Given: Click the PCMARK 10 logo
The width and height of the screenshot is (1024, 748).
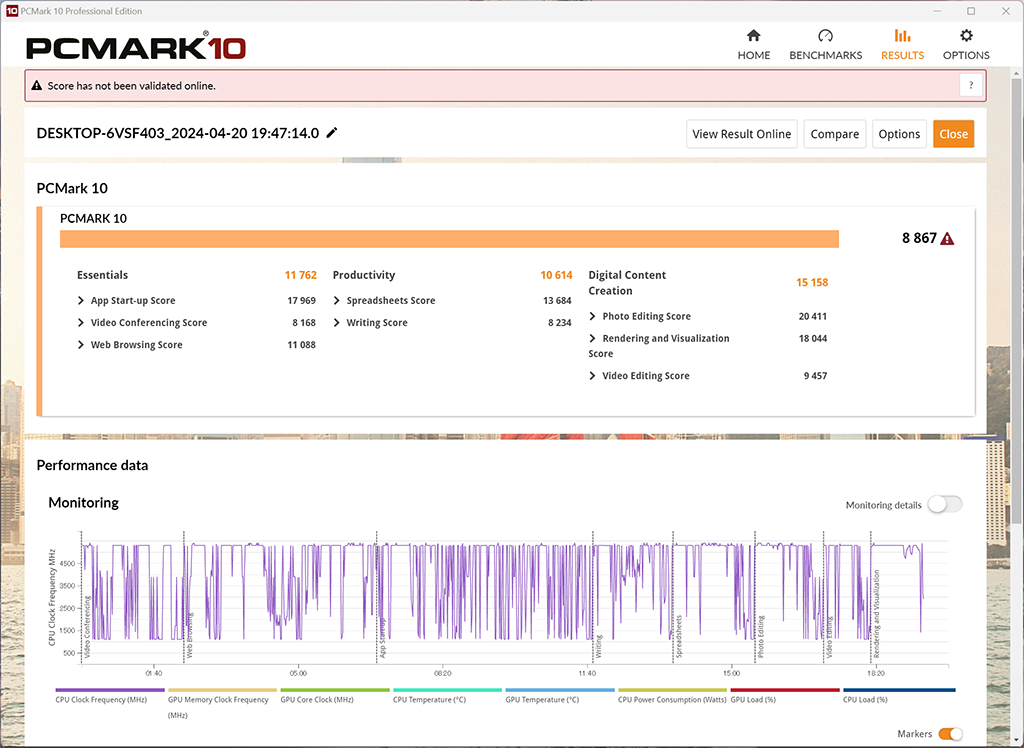Looking at the screenshot, I should click(136, 48).
